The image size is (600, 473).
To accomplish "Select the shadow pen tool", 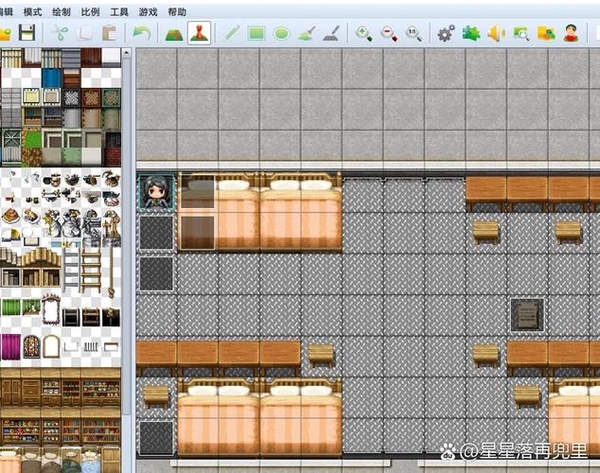I will 331,33.
